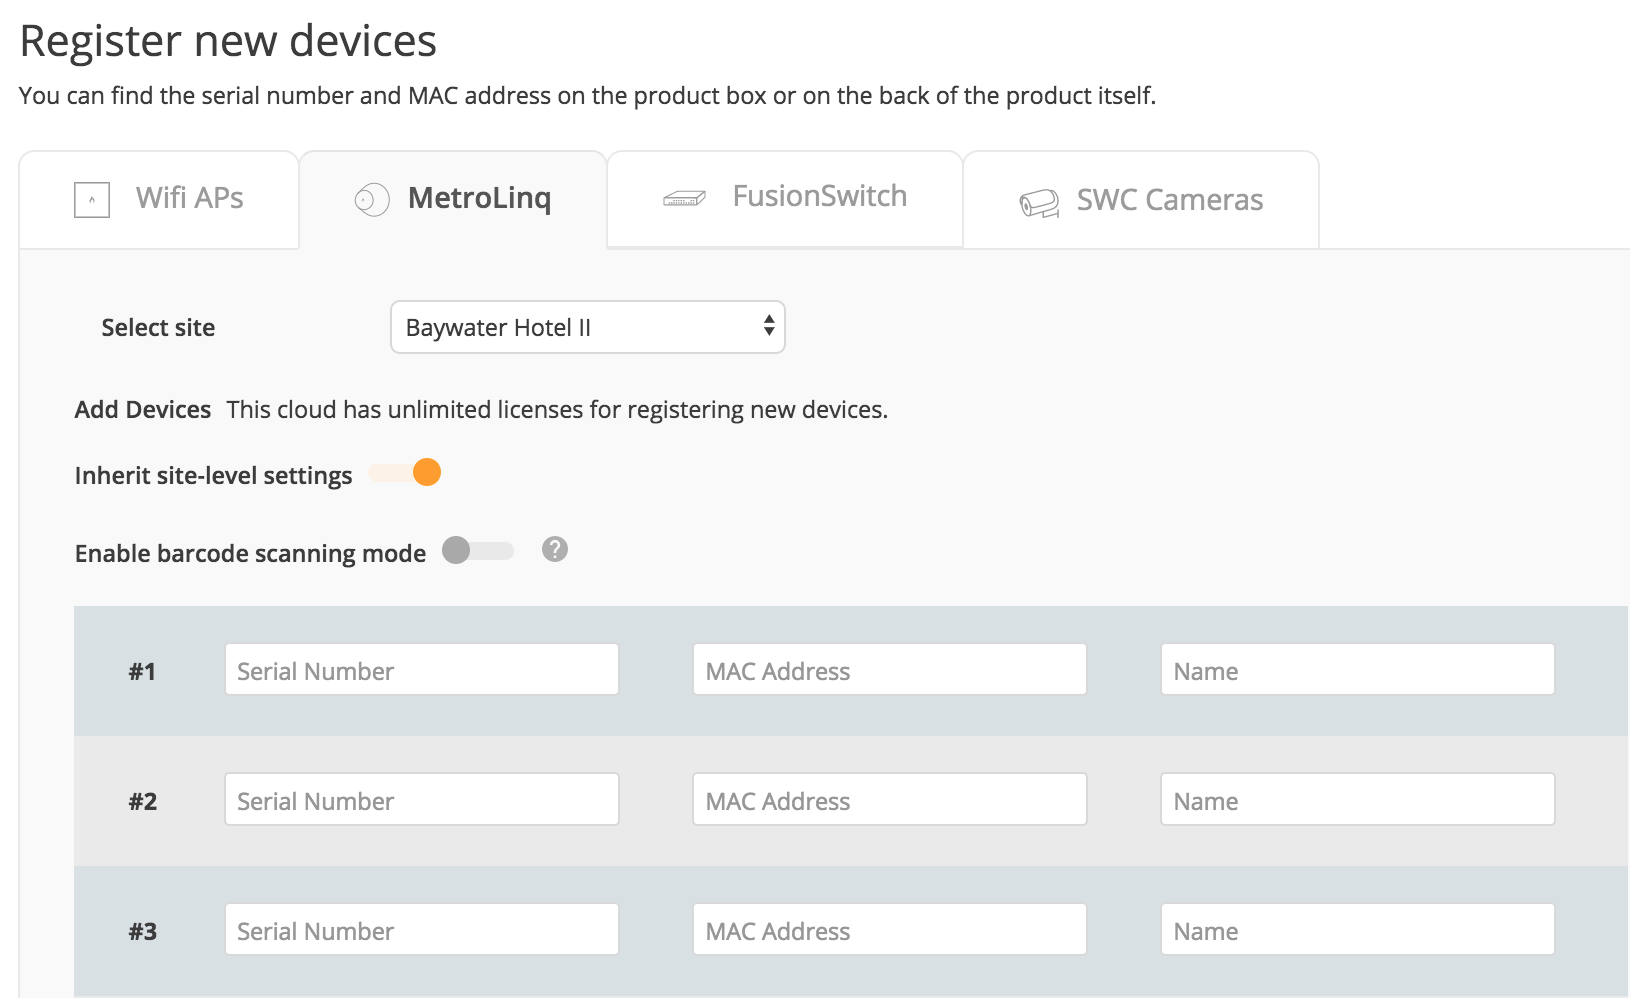Screen dimensions: 1630x998
Task: Click the FusionSwitch switch icon
Action: point(684,199)
